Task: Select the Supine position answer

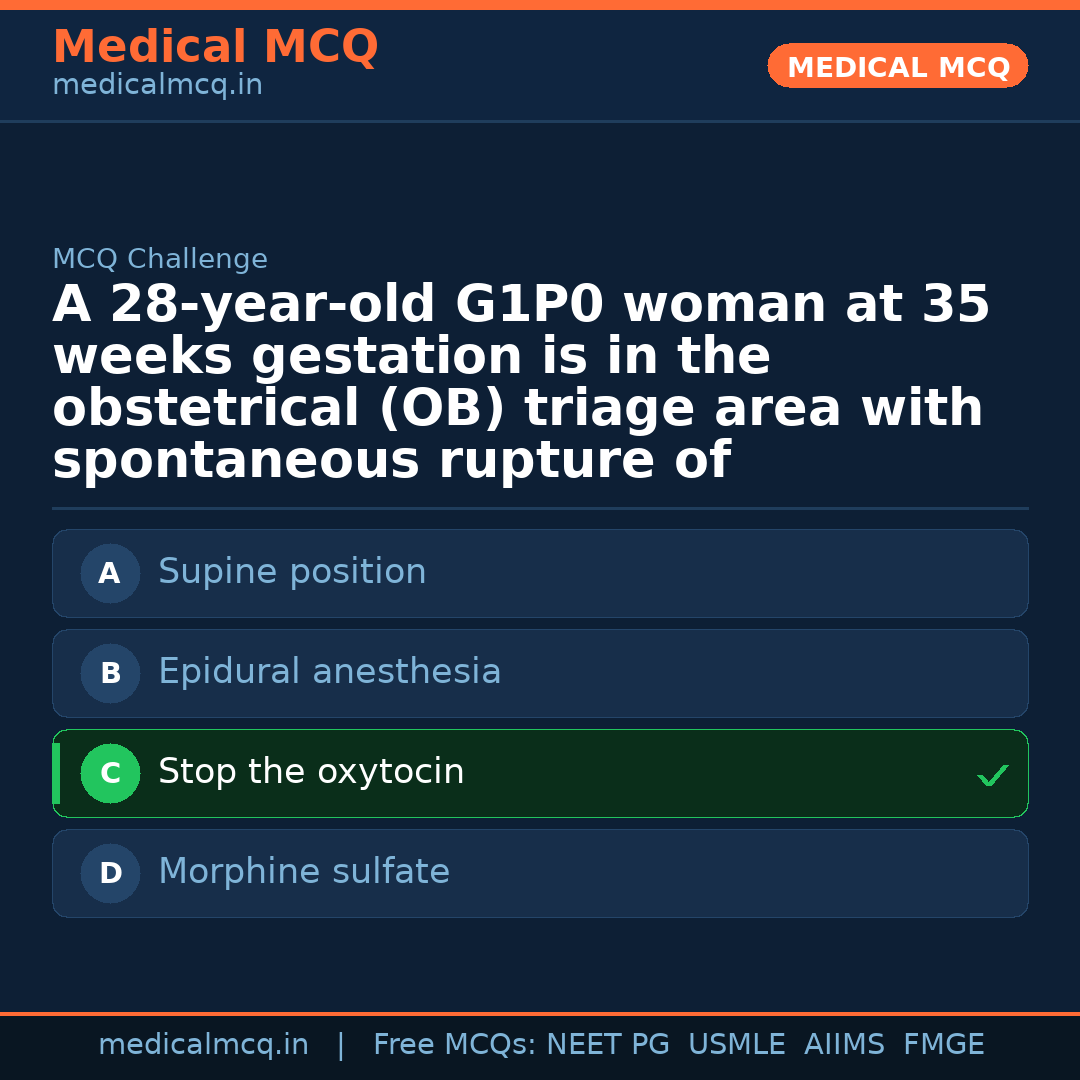Action: [x=292, y=572]
